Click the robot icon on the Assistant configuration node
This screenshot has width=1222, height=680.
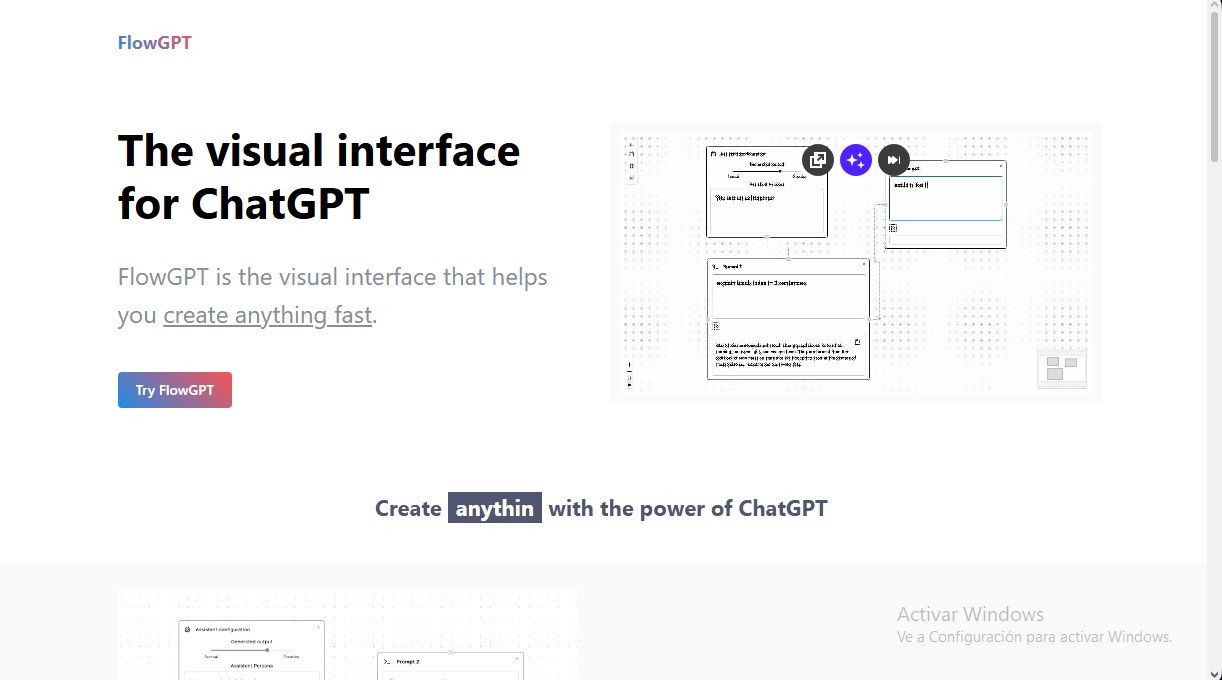click(186, 628)
